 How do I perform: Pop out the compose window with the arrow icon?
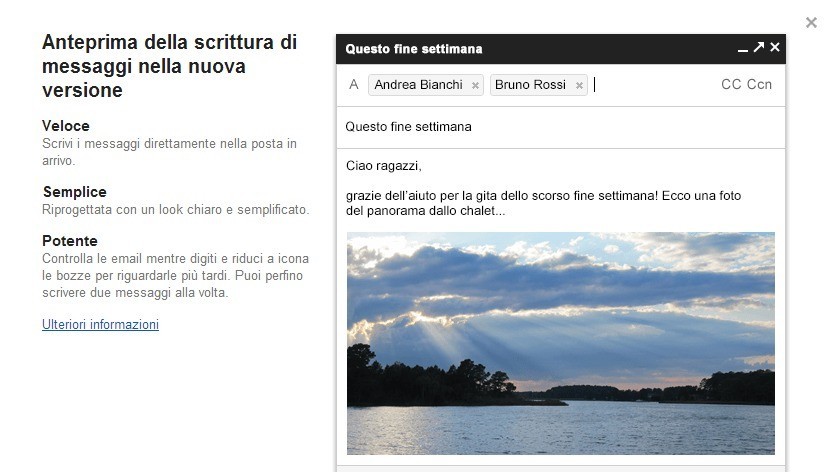(x=759, y=47)
